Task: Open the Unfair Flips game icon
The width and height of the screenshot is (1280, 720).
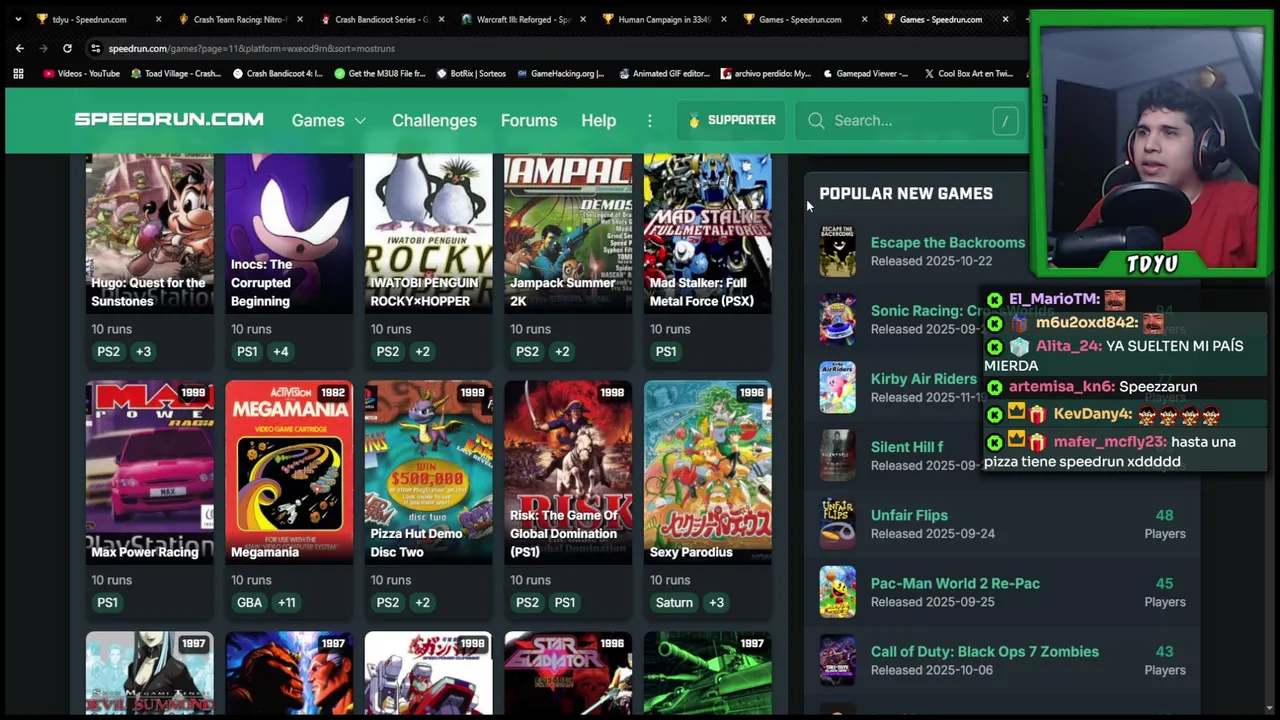Action: pos(837,523)
